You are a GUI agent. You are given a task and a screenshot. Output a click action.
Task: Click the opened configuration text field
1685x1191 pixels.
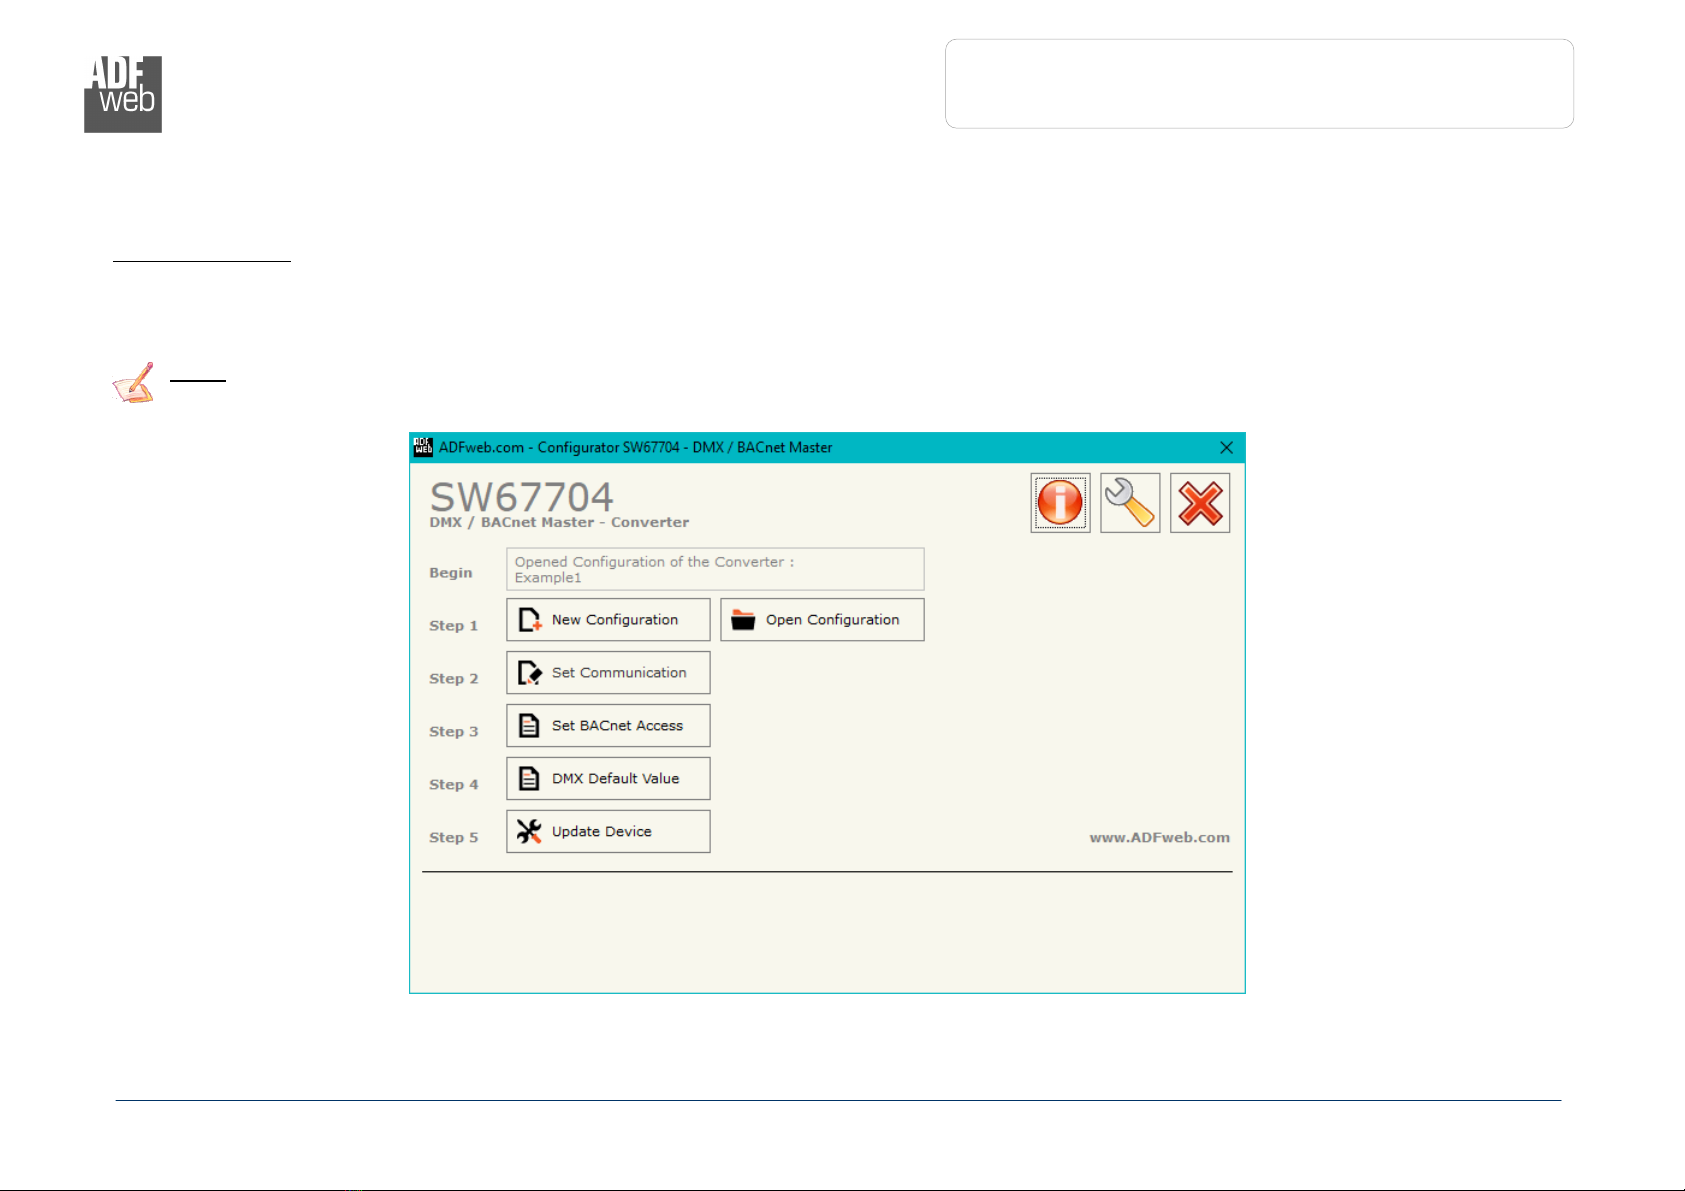715,569
